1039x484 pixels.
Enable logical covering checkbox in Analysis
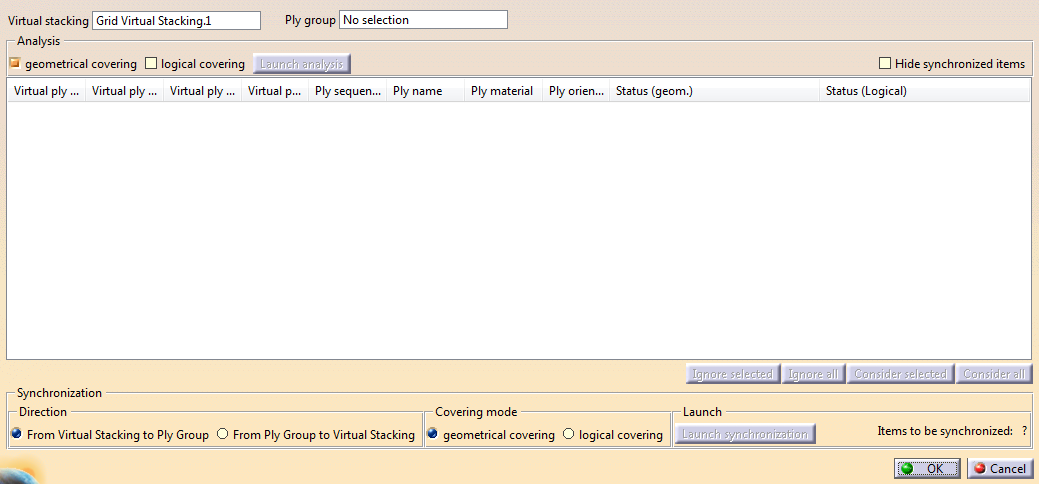coord(152,64)
